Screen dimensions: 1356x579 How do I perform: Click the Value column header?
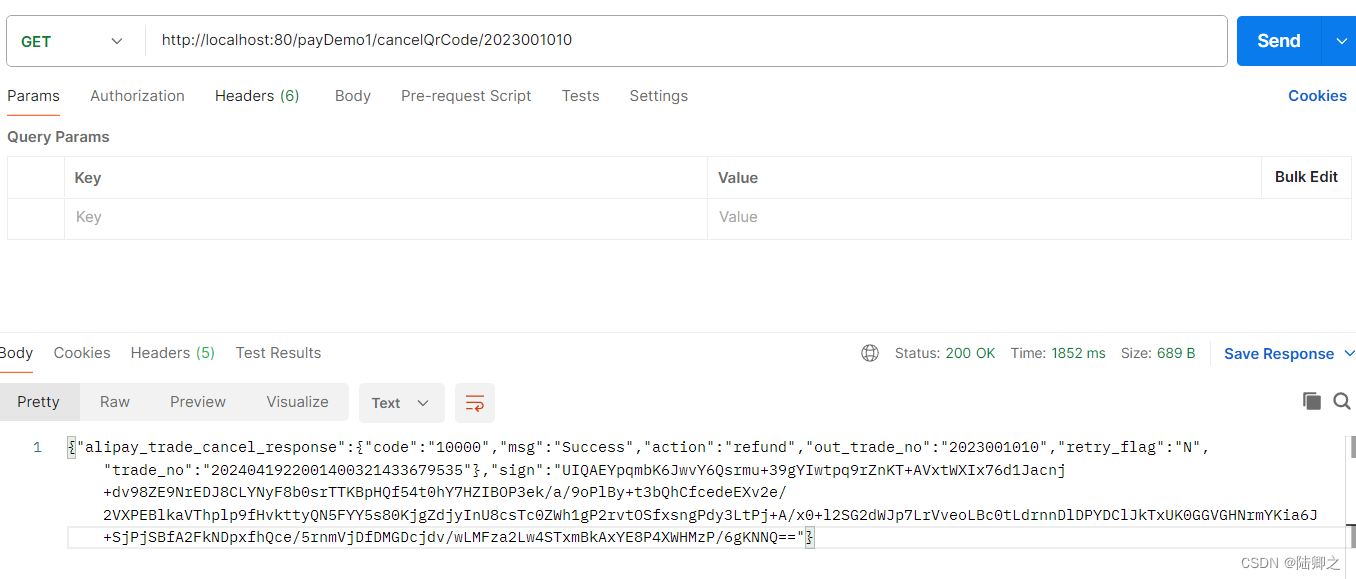coord(738,178)
